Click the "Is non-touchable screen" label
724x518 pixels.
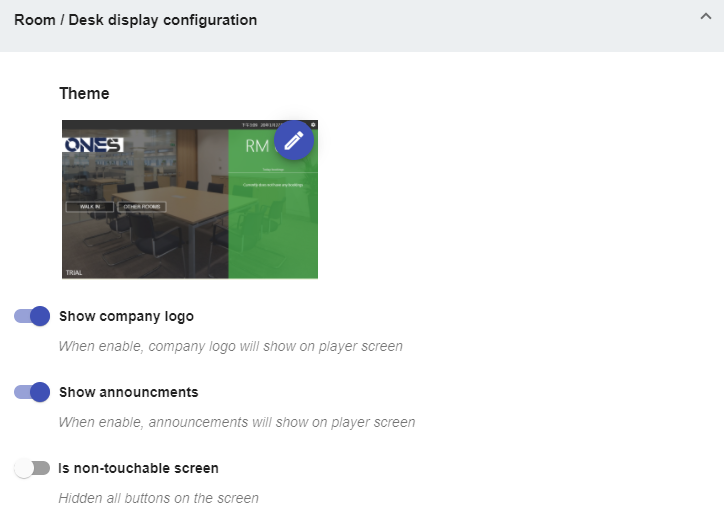point(138,468)
